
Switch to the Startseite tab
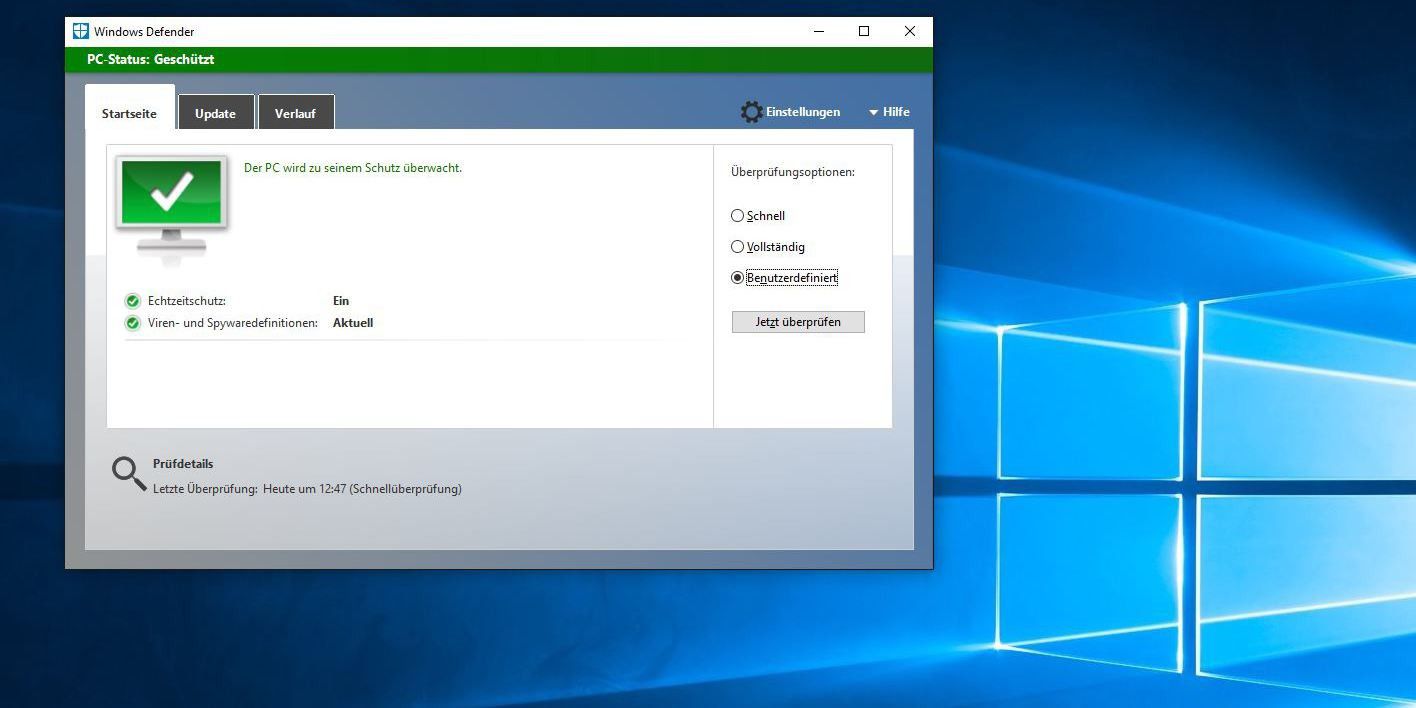pos(129,108)
